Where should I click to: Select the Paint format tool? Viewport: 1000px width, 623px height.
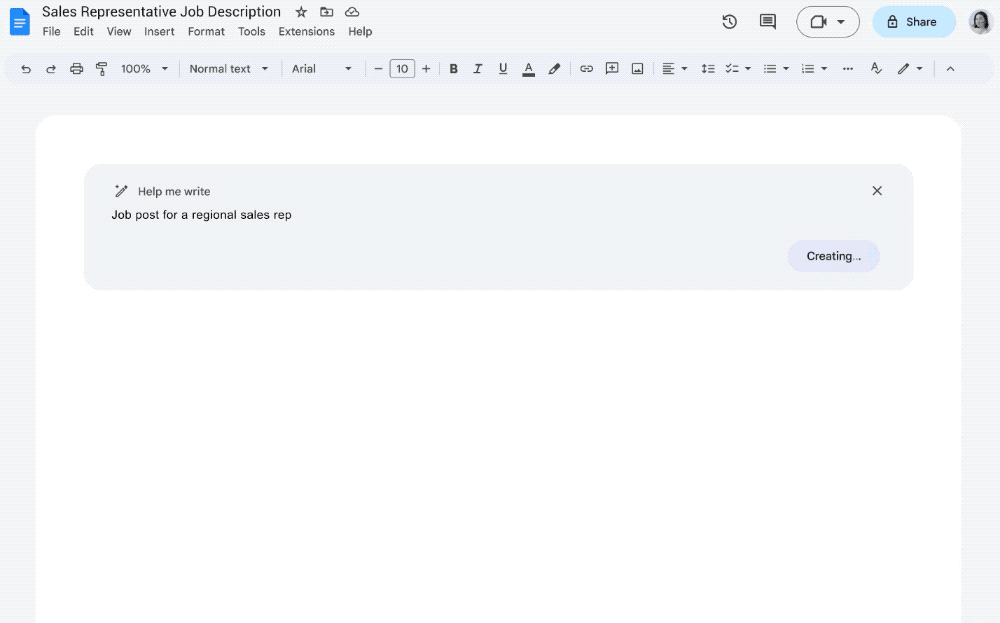pos(101,69)
